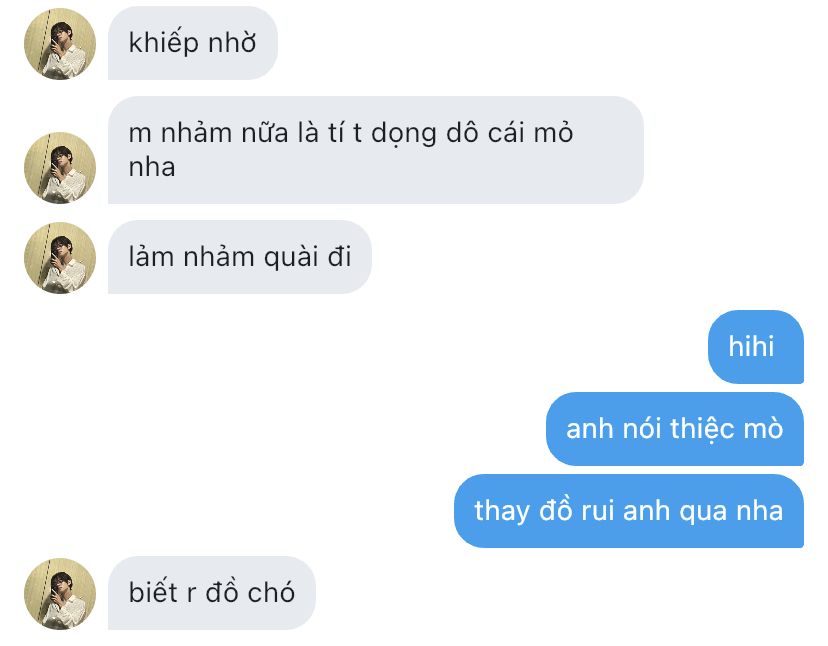Image resolution: width=828 pixels, height=646 pixels.
Task: Click the word "chó" in the bottom message
Action: pyautogui.click(x=271, y=592)
